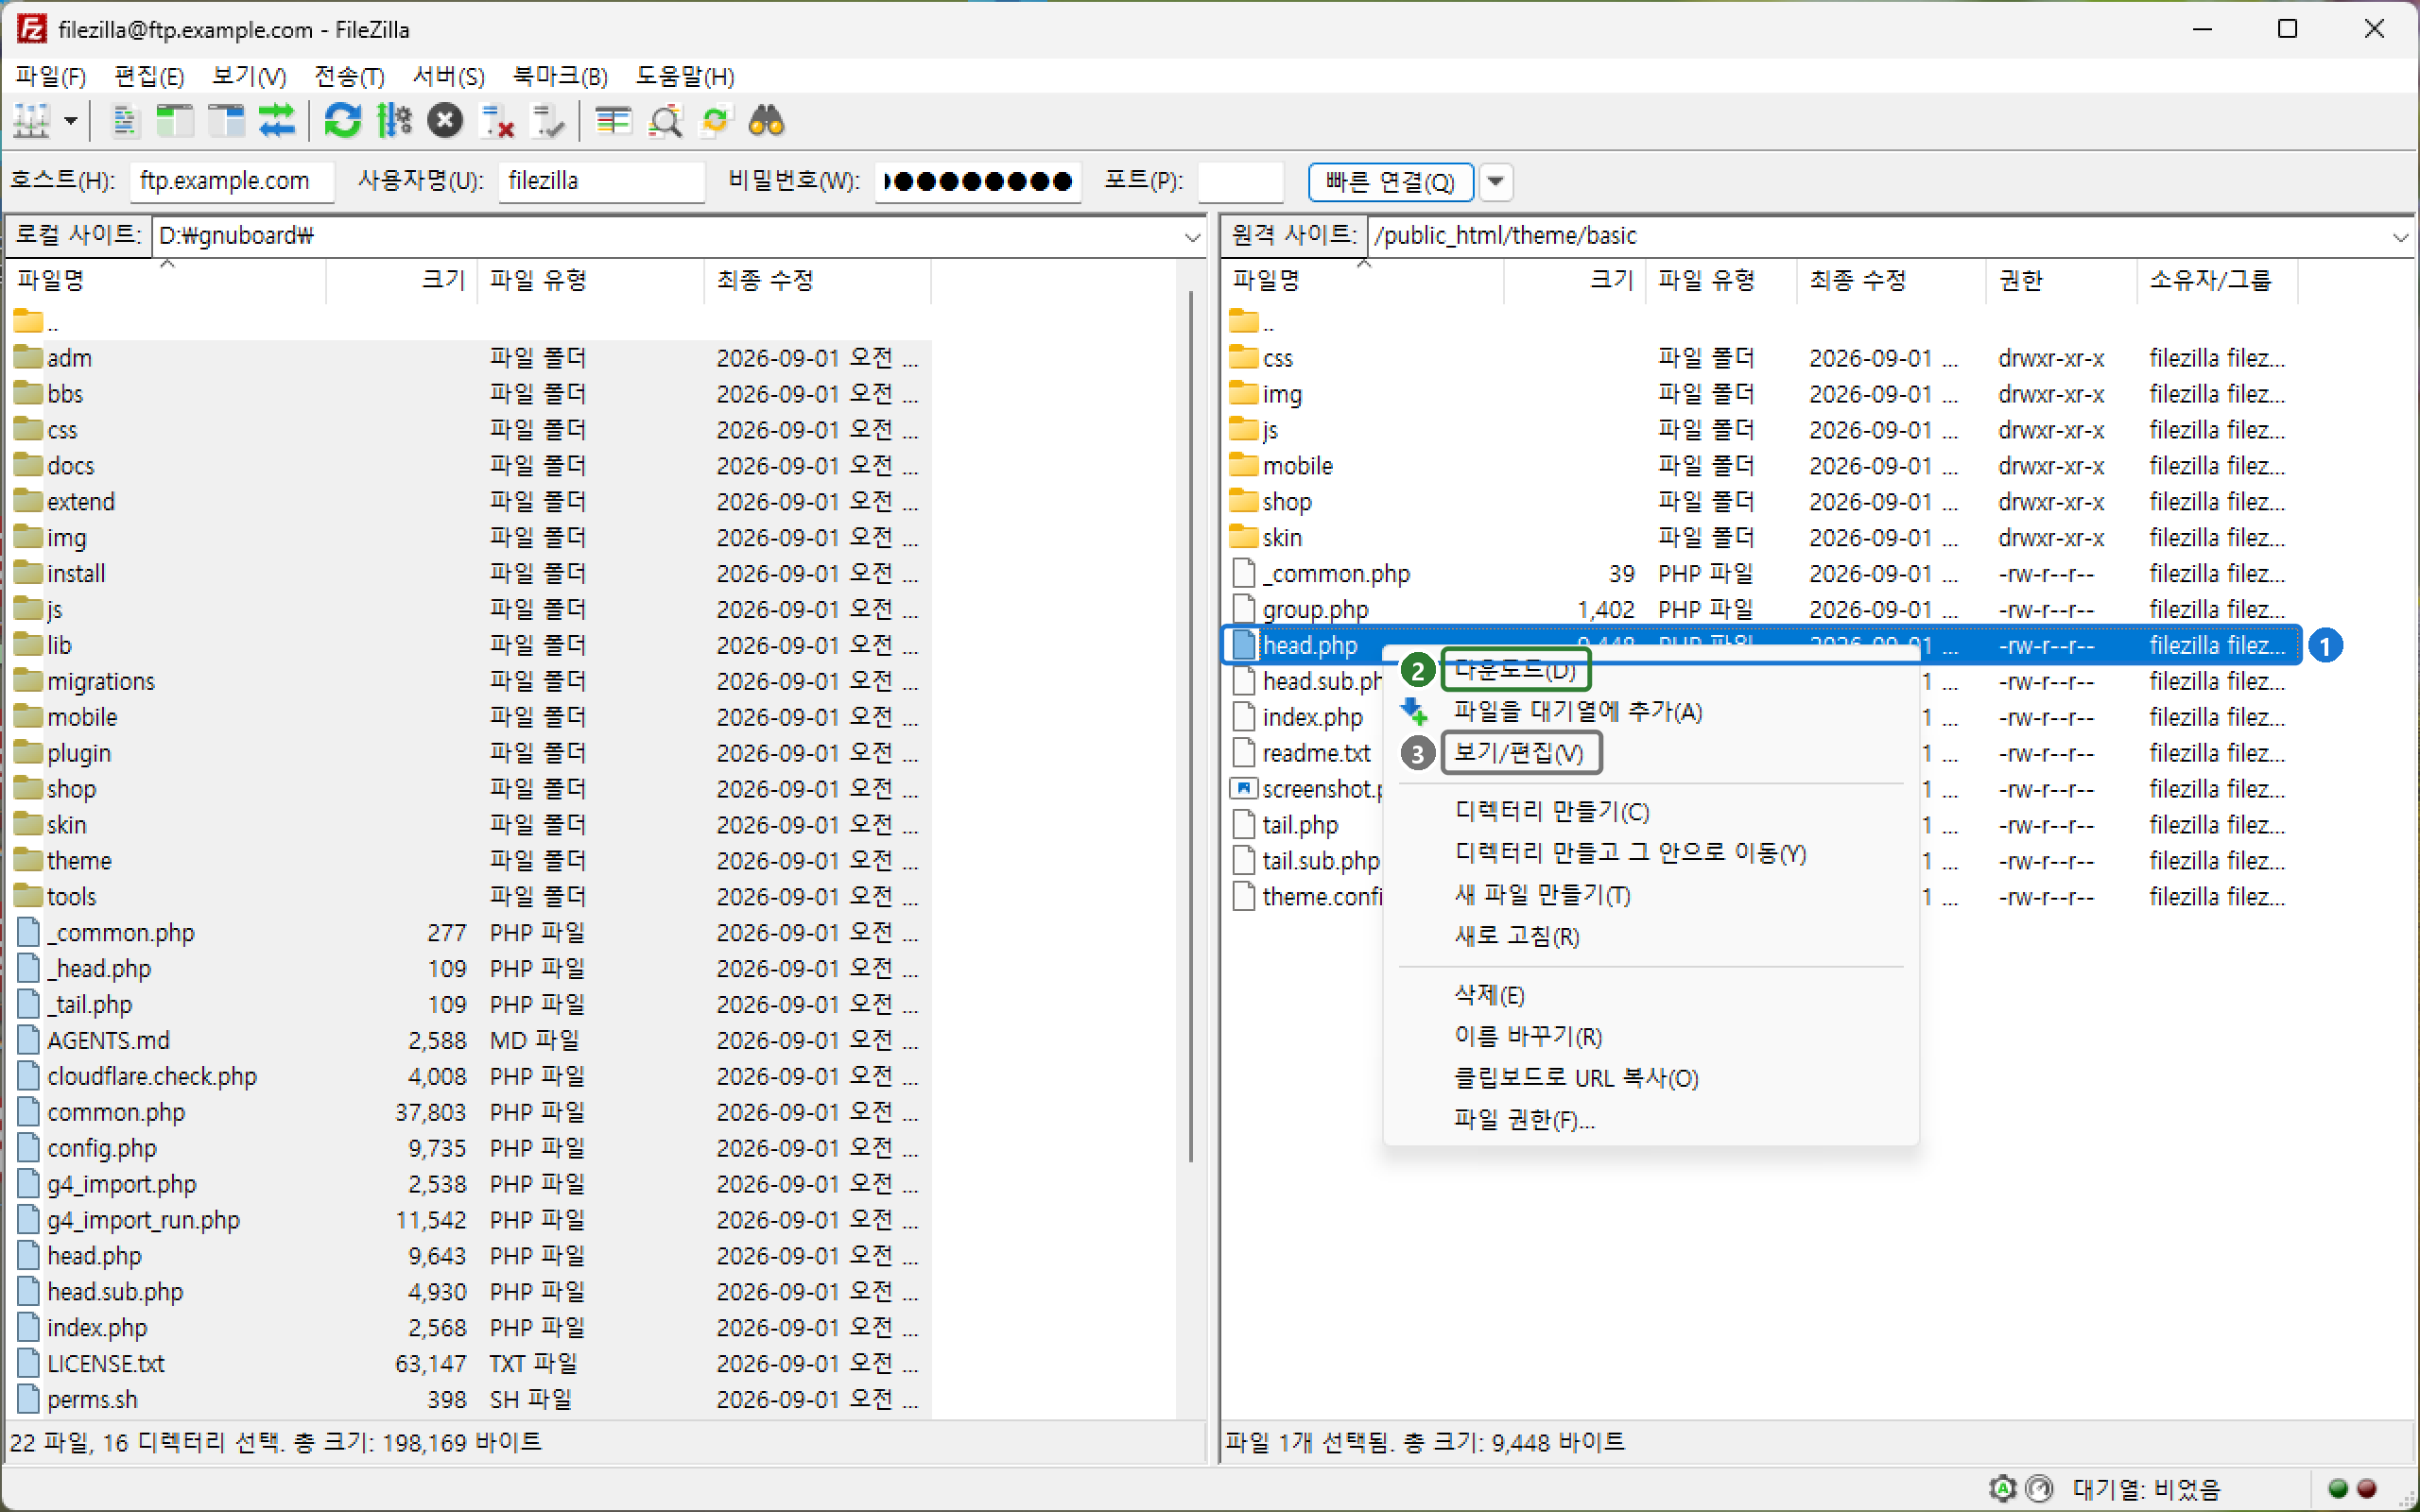This screenshot has height=1512, width=2420.
Task: Open the 편집(E) menu
Action: [x=149, y=76]
